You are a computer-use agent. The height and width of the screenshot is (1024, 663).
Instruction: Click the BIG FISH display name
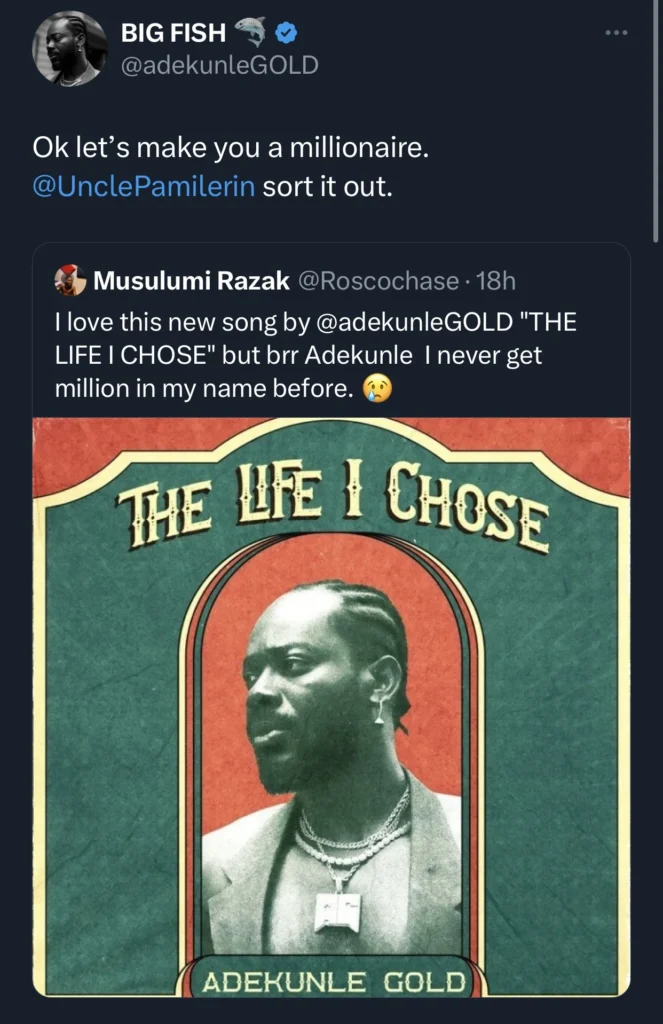173,34
